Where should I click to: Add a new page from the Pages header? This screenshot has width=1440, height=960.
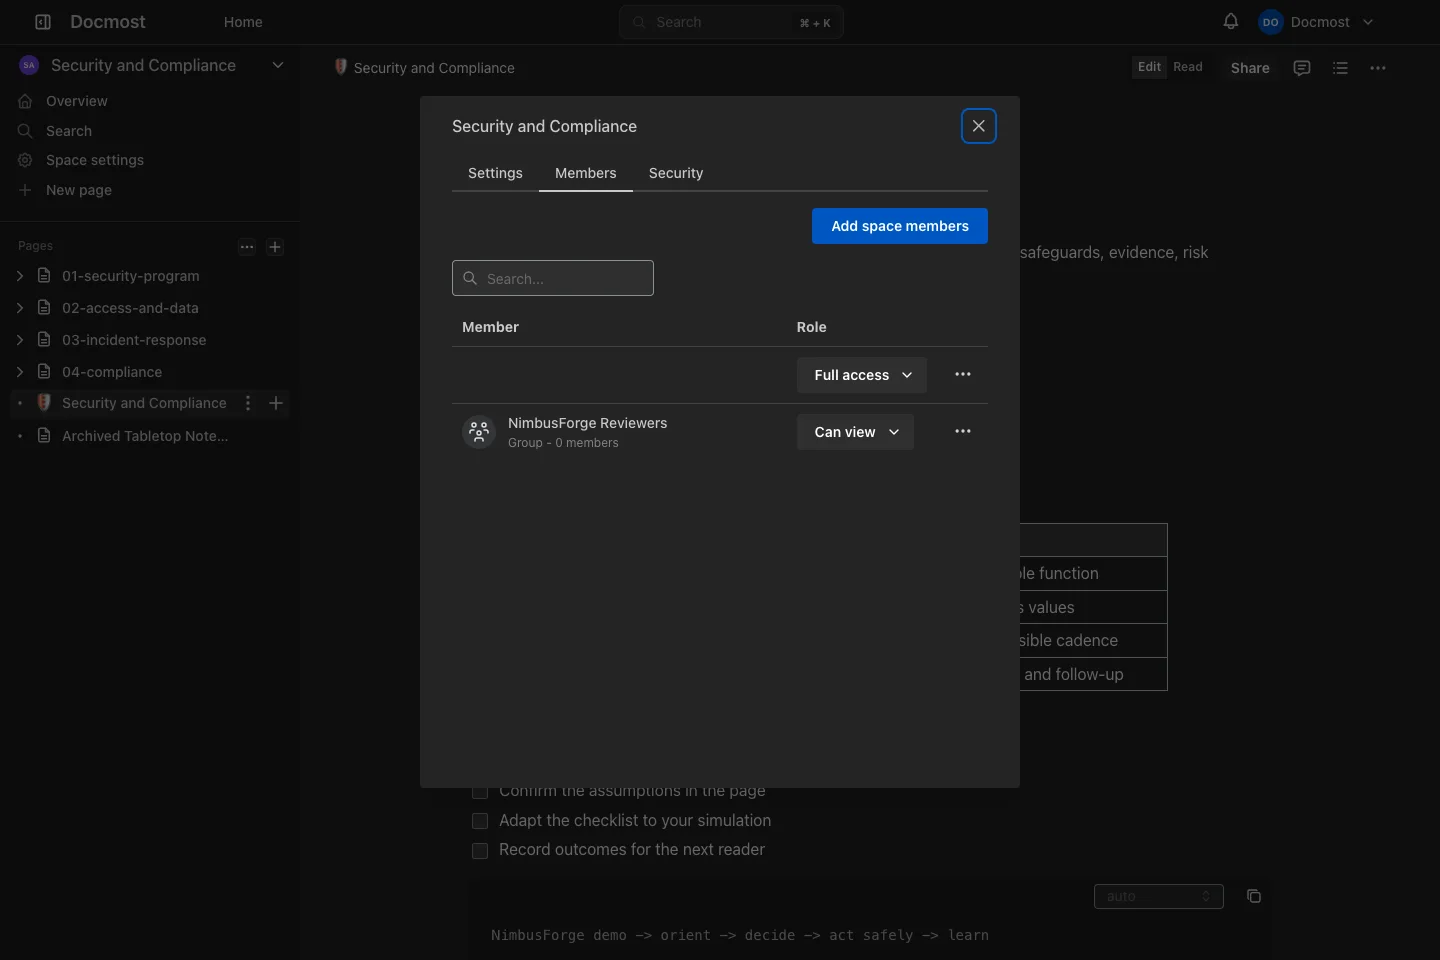pyautogui.click(x=275, y=247)
